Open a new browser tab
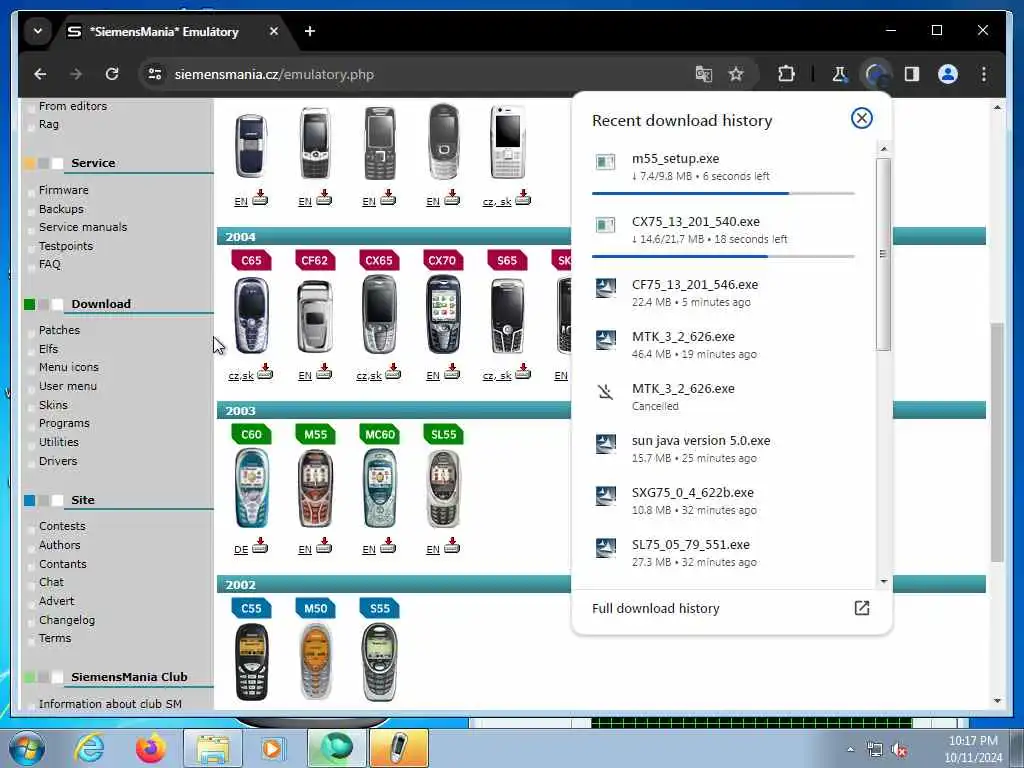The width and height of the screenshot is (1024, 768). [x=310, y=31]
